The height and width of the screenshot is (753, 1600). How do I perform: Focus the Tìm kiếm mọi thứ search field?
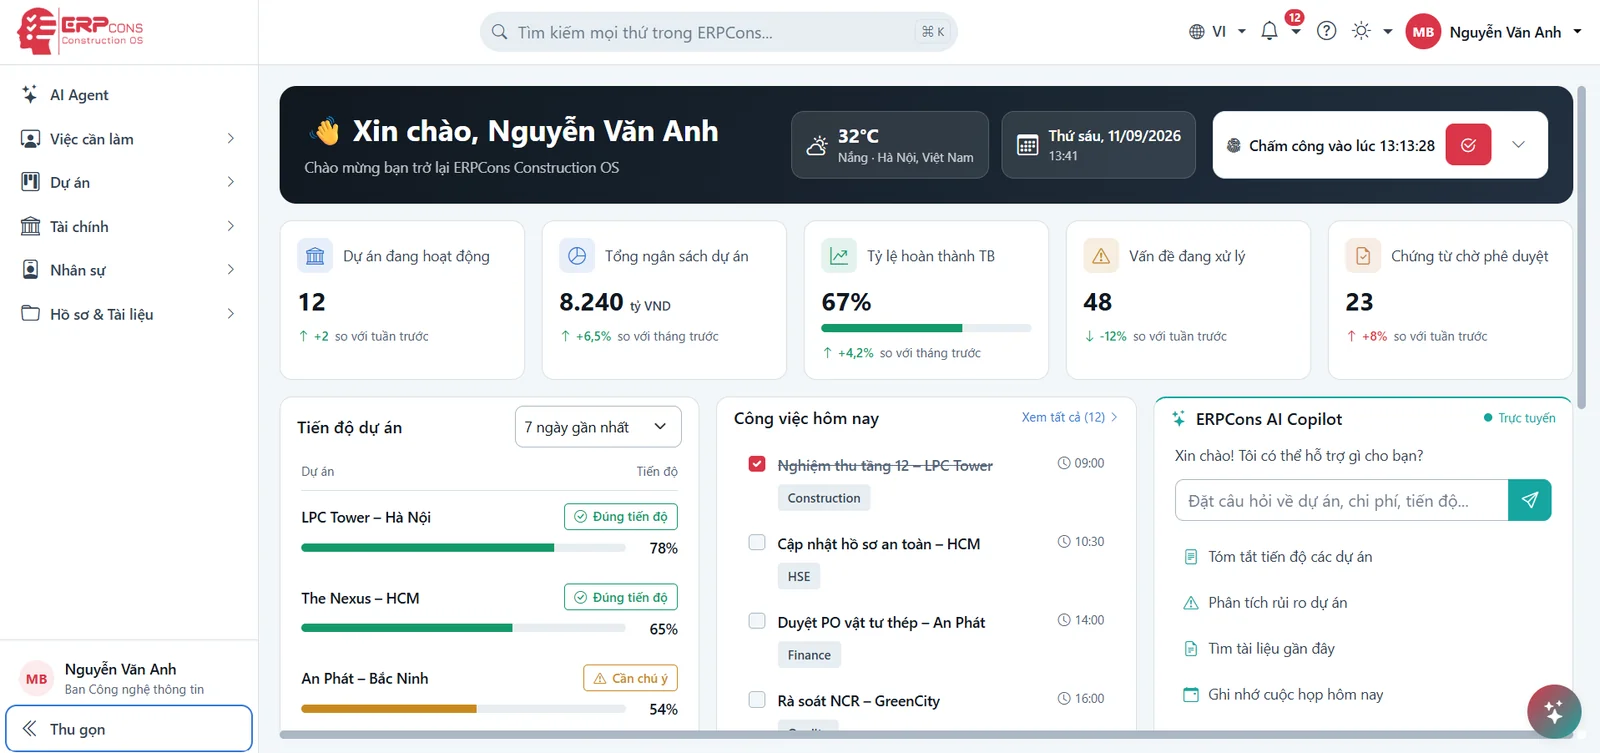(x=718, y=32)
